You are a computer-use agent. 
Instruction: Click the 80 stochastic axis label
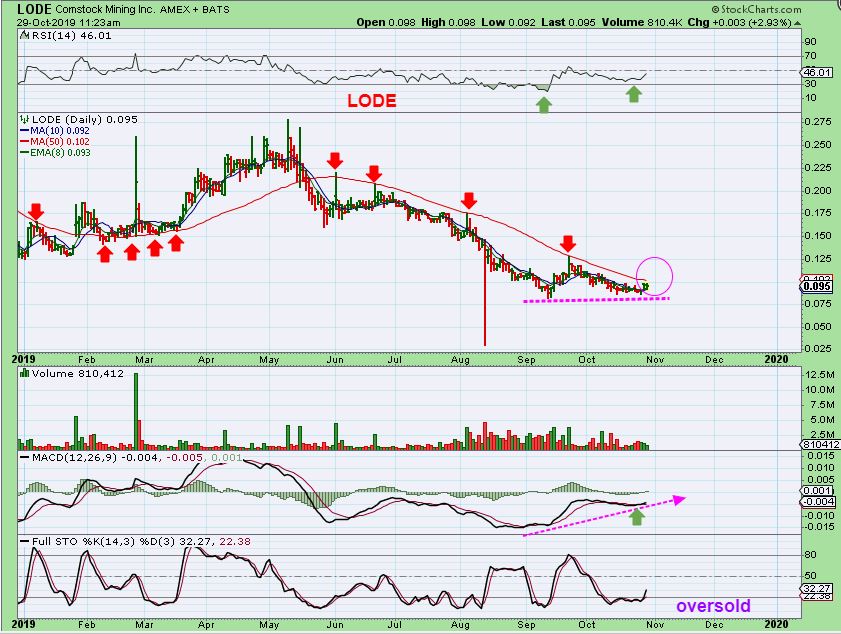click(x=810, y=555)
